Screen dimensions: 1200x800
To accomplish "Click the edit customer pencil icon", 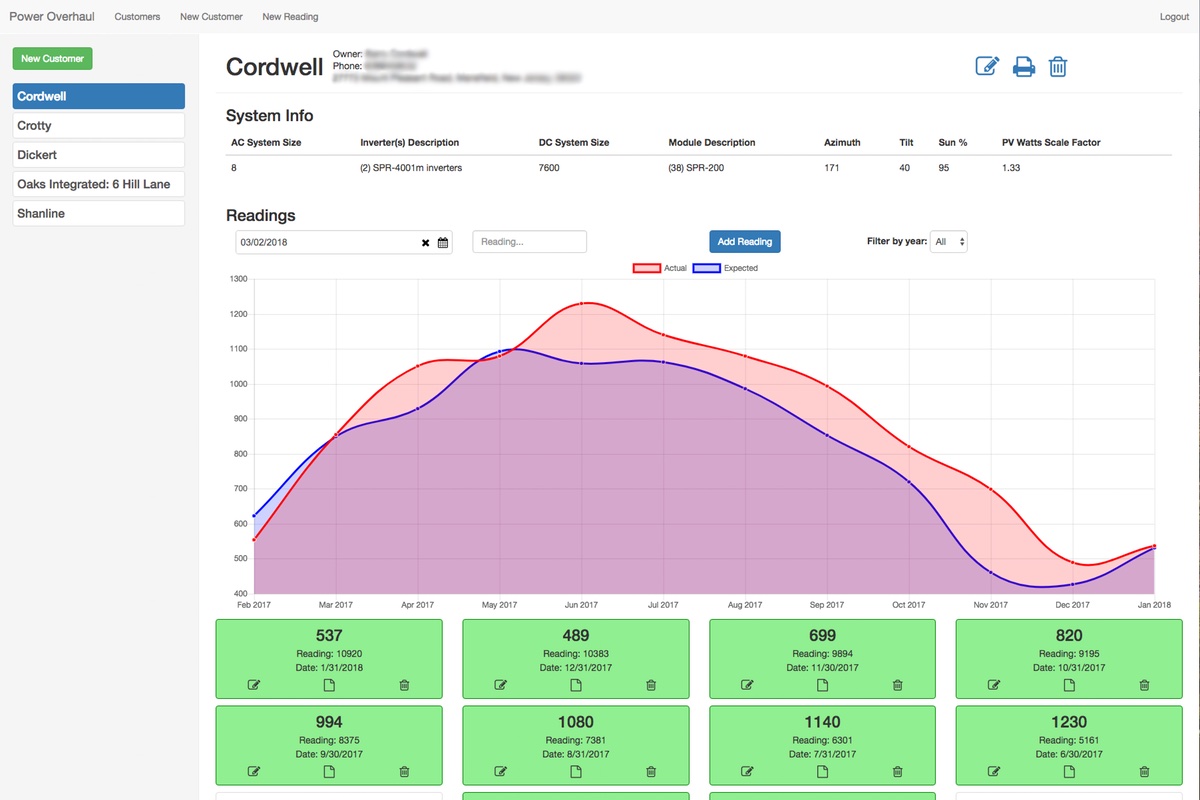I will (987, 67).
